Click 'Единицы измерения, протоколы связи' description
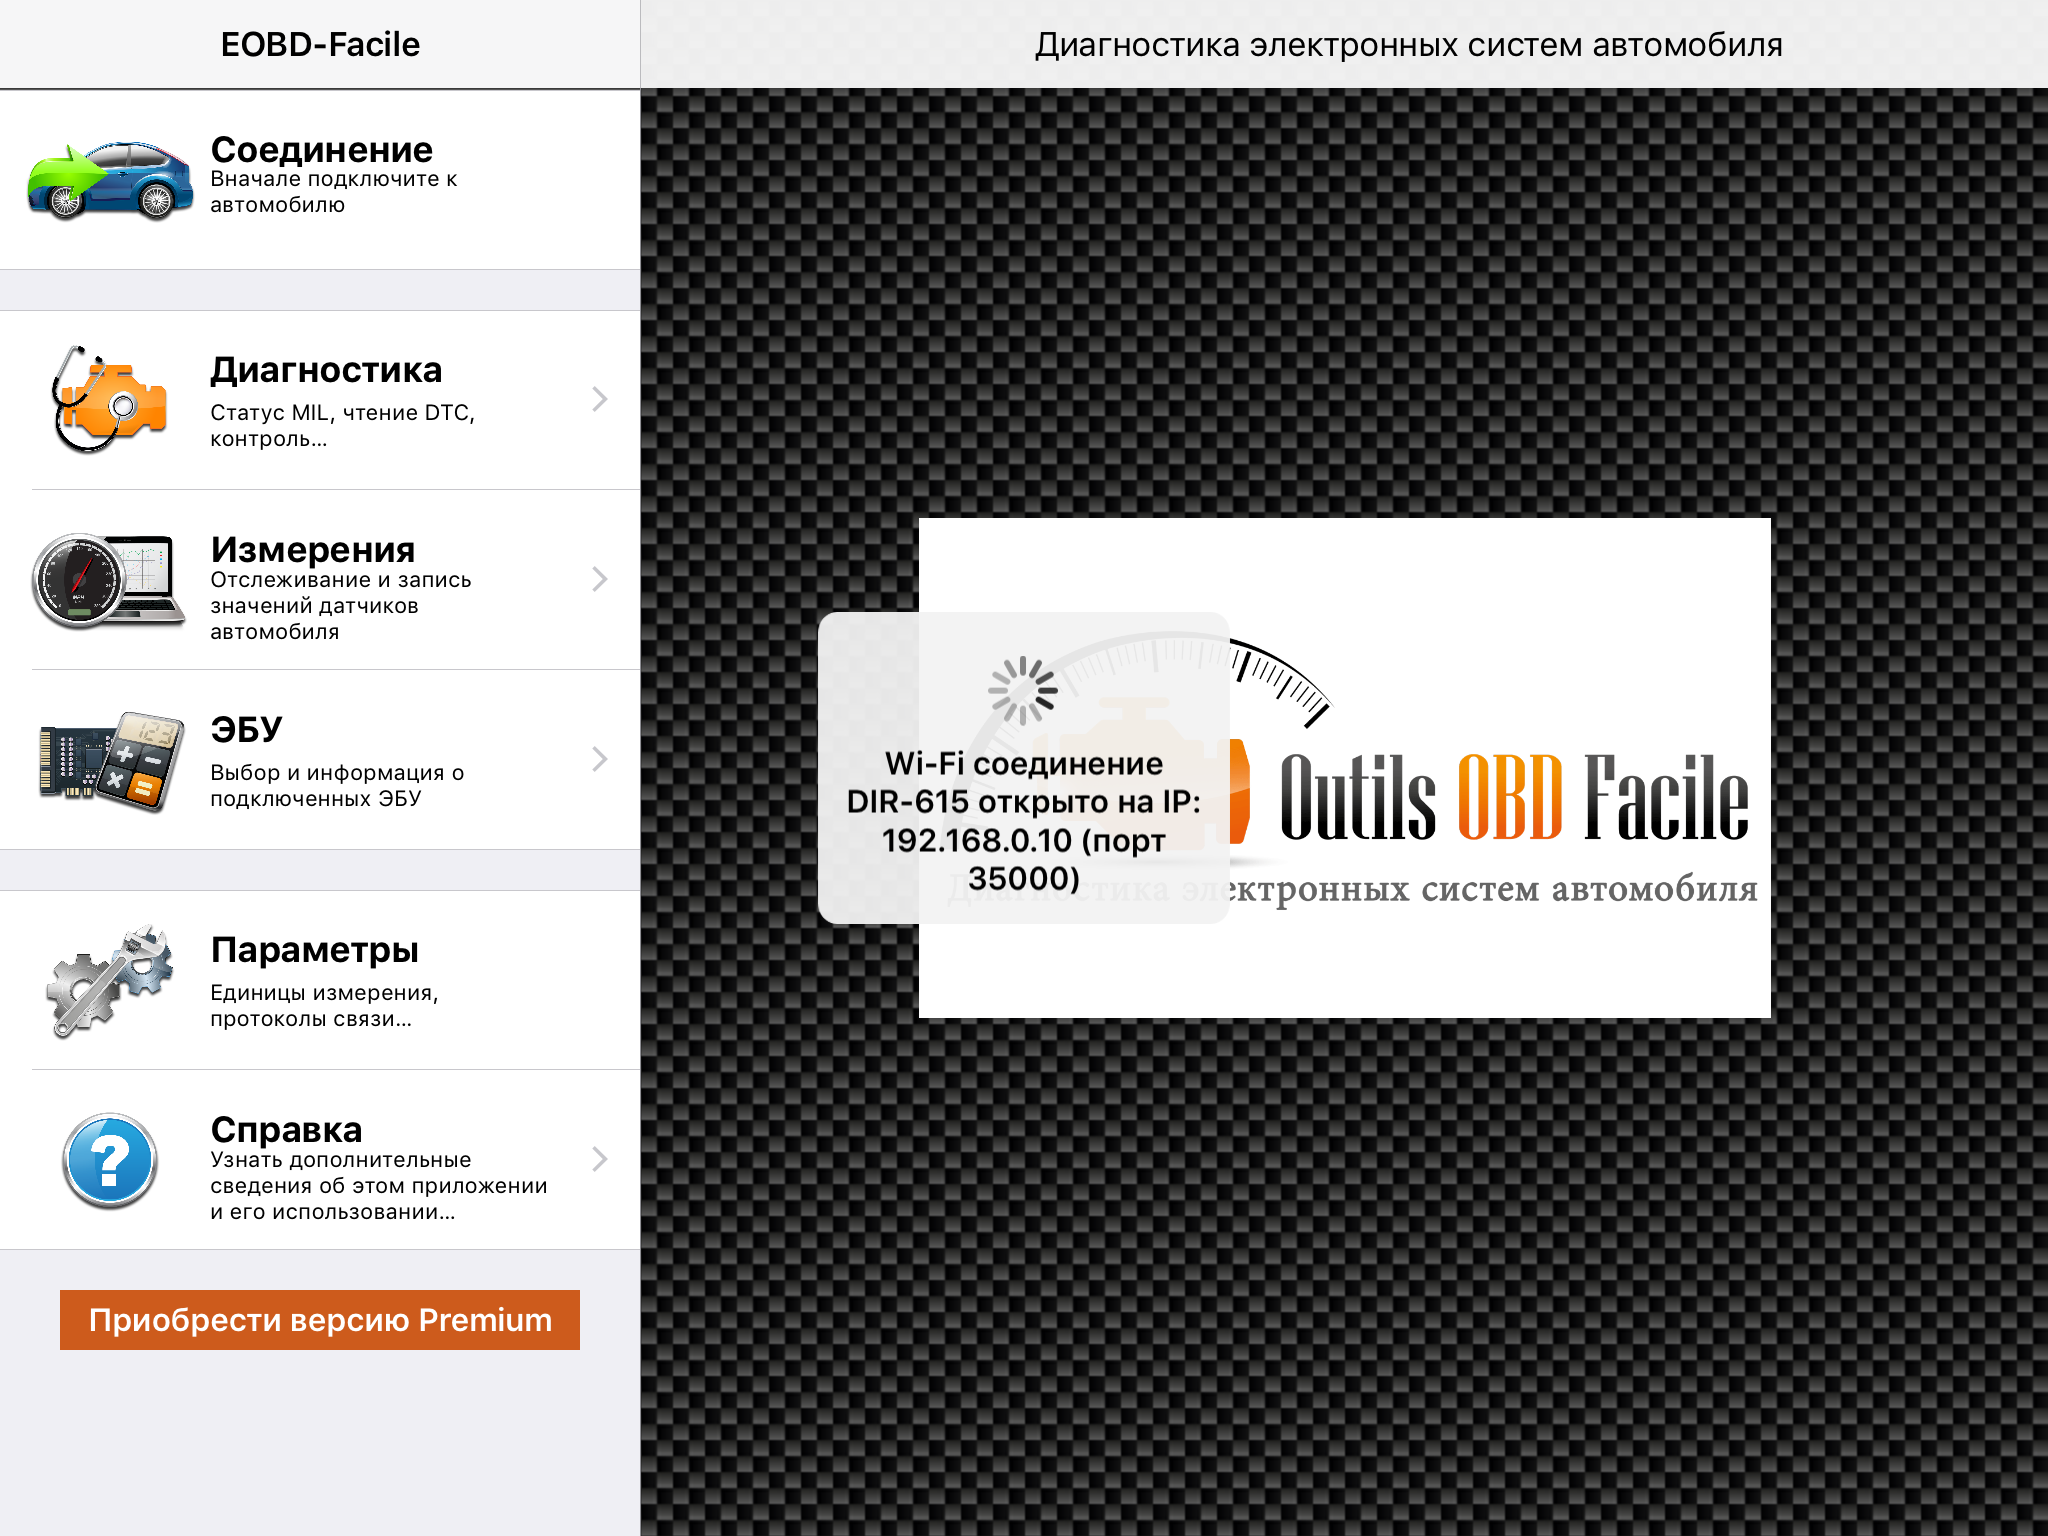 pos(325,1006)
